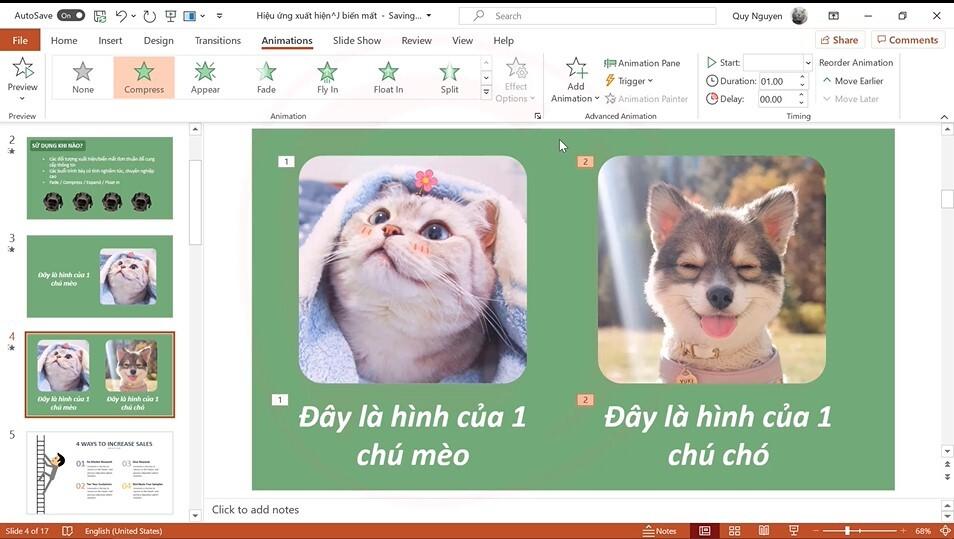
Task: Select the None animation
Action: (83, 78)
